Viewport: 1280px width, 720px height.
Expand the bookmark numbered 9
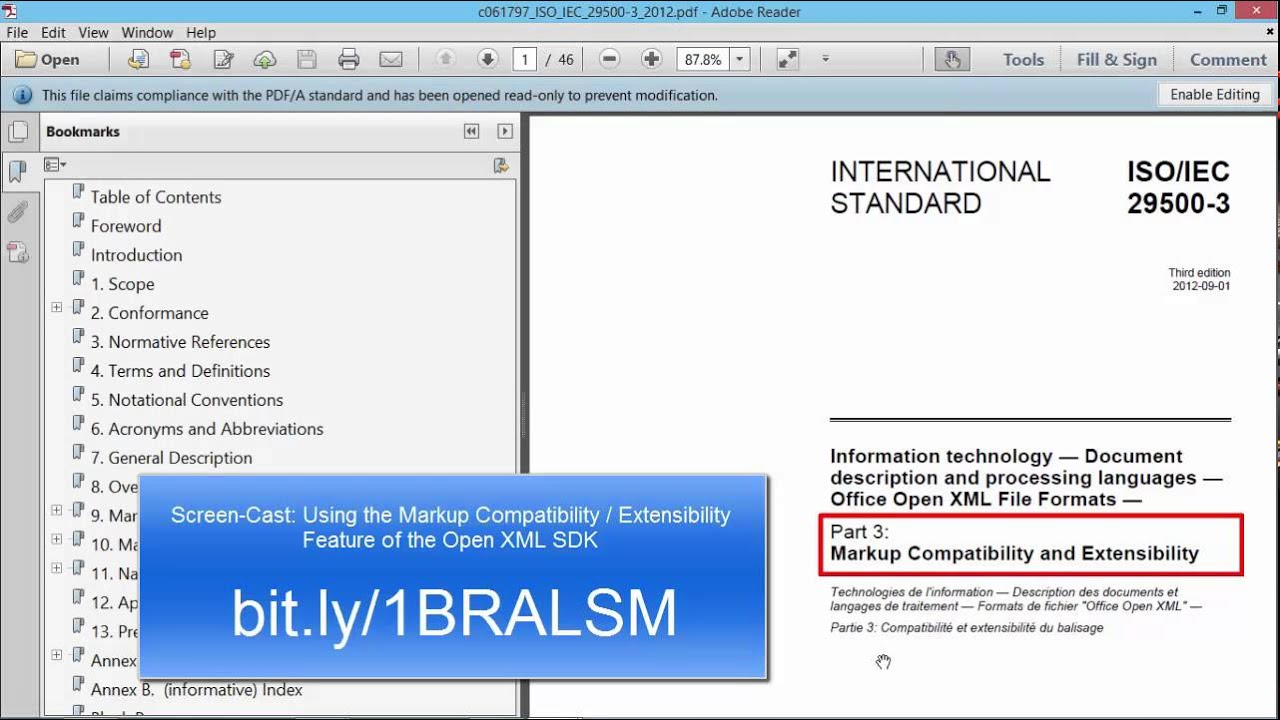[x=57, y=510]
